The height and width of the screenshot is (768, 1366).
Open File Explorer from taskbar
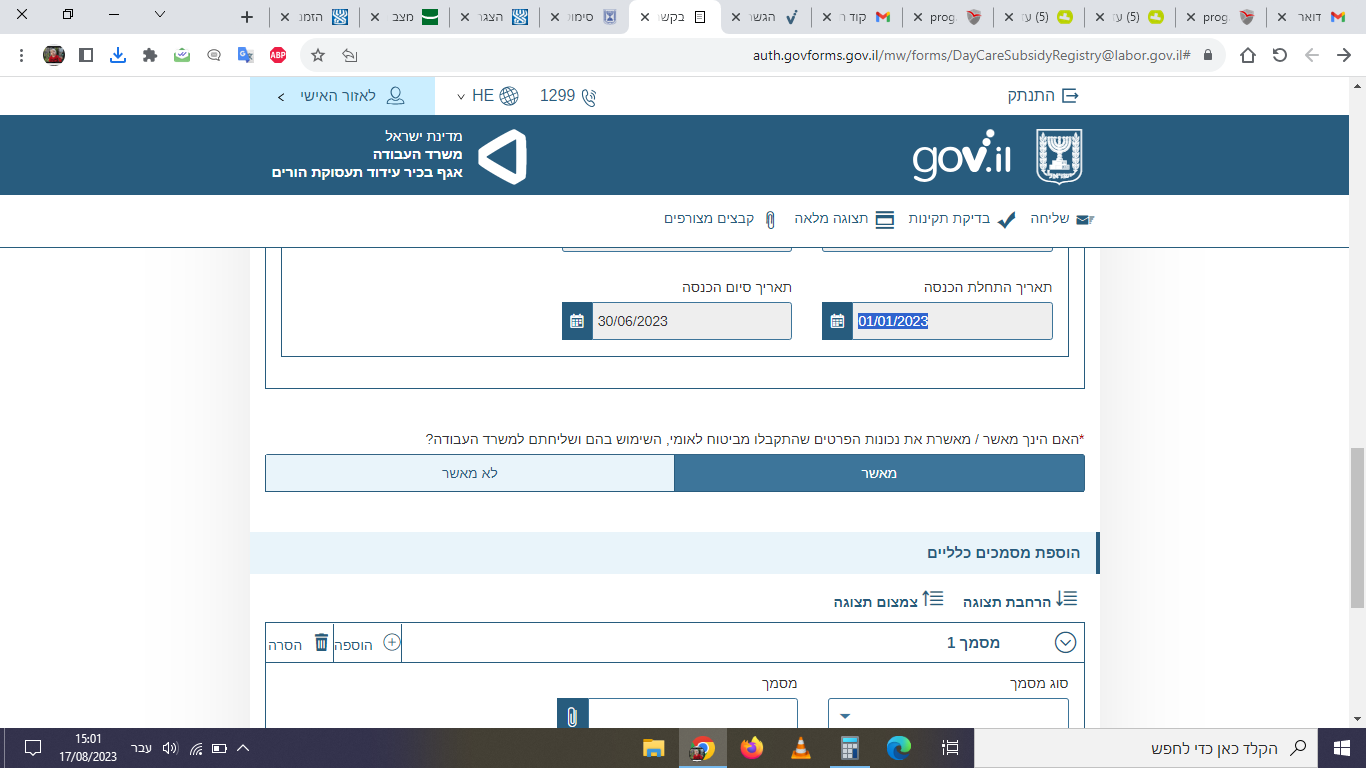pos(654,748)
